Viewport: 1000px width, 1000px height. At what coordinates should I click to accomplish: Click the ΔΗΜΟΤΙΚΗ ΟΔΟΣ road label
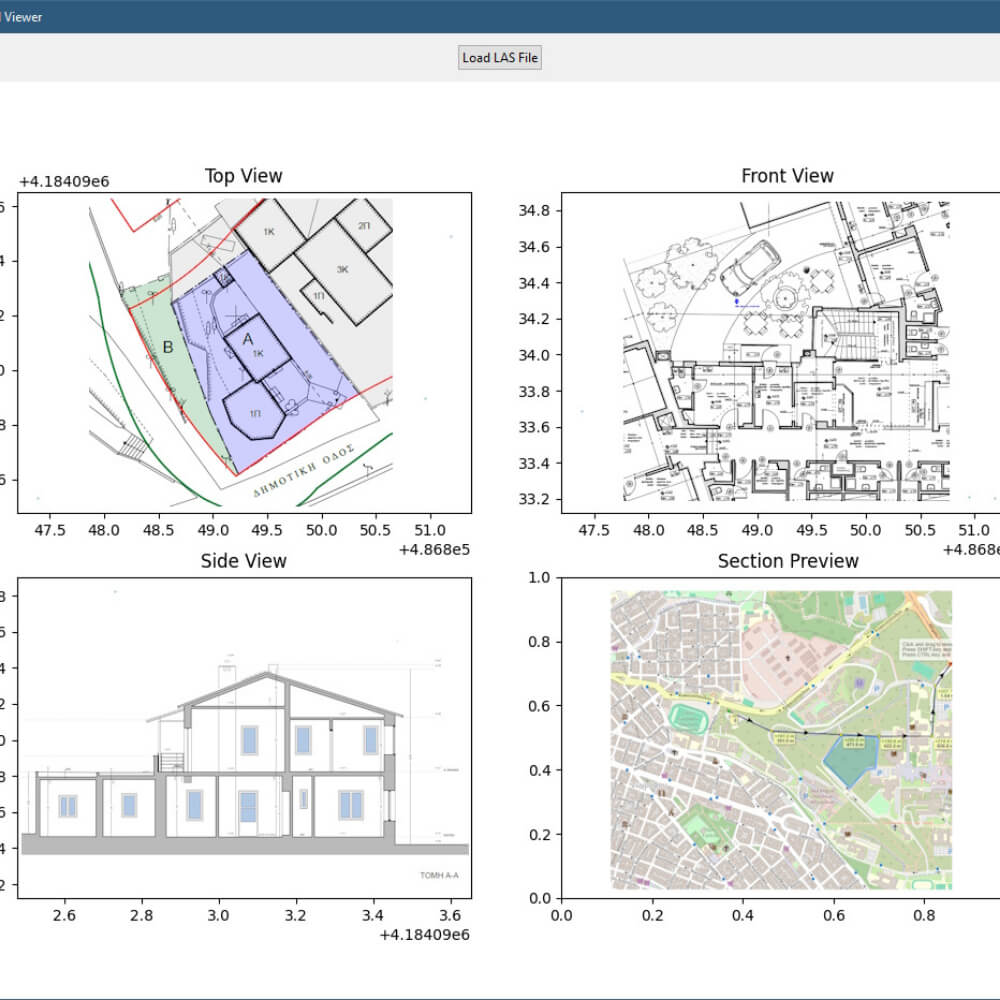(x=304, y=471)
